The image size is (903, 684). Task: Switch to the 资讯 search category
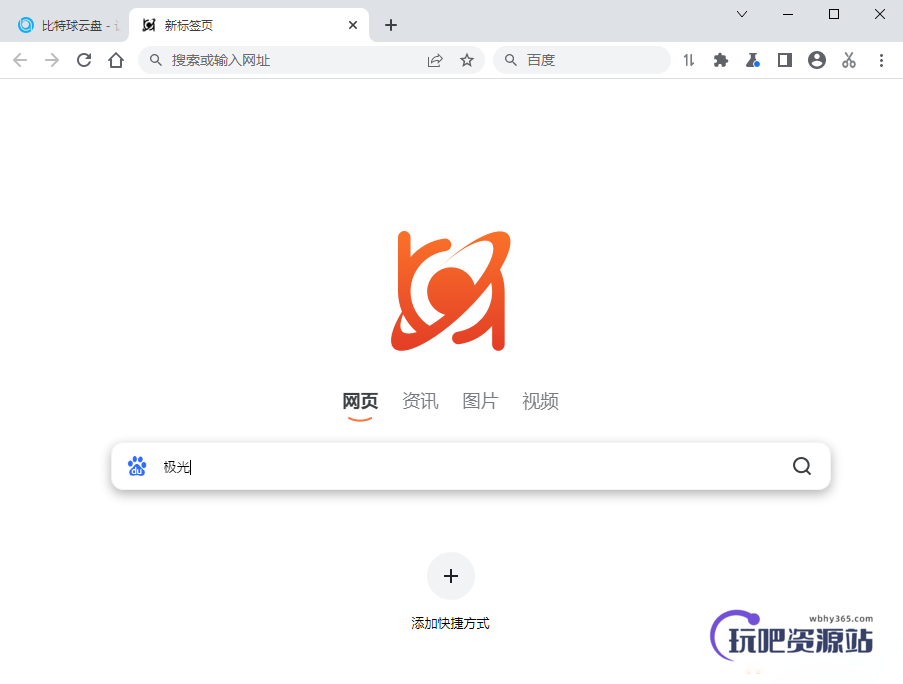pyautogui.click(x=420, y=401)
